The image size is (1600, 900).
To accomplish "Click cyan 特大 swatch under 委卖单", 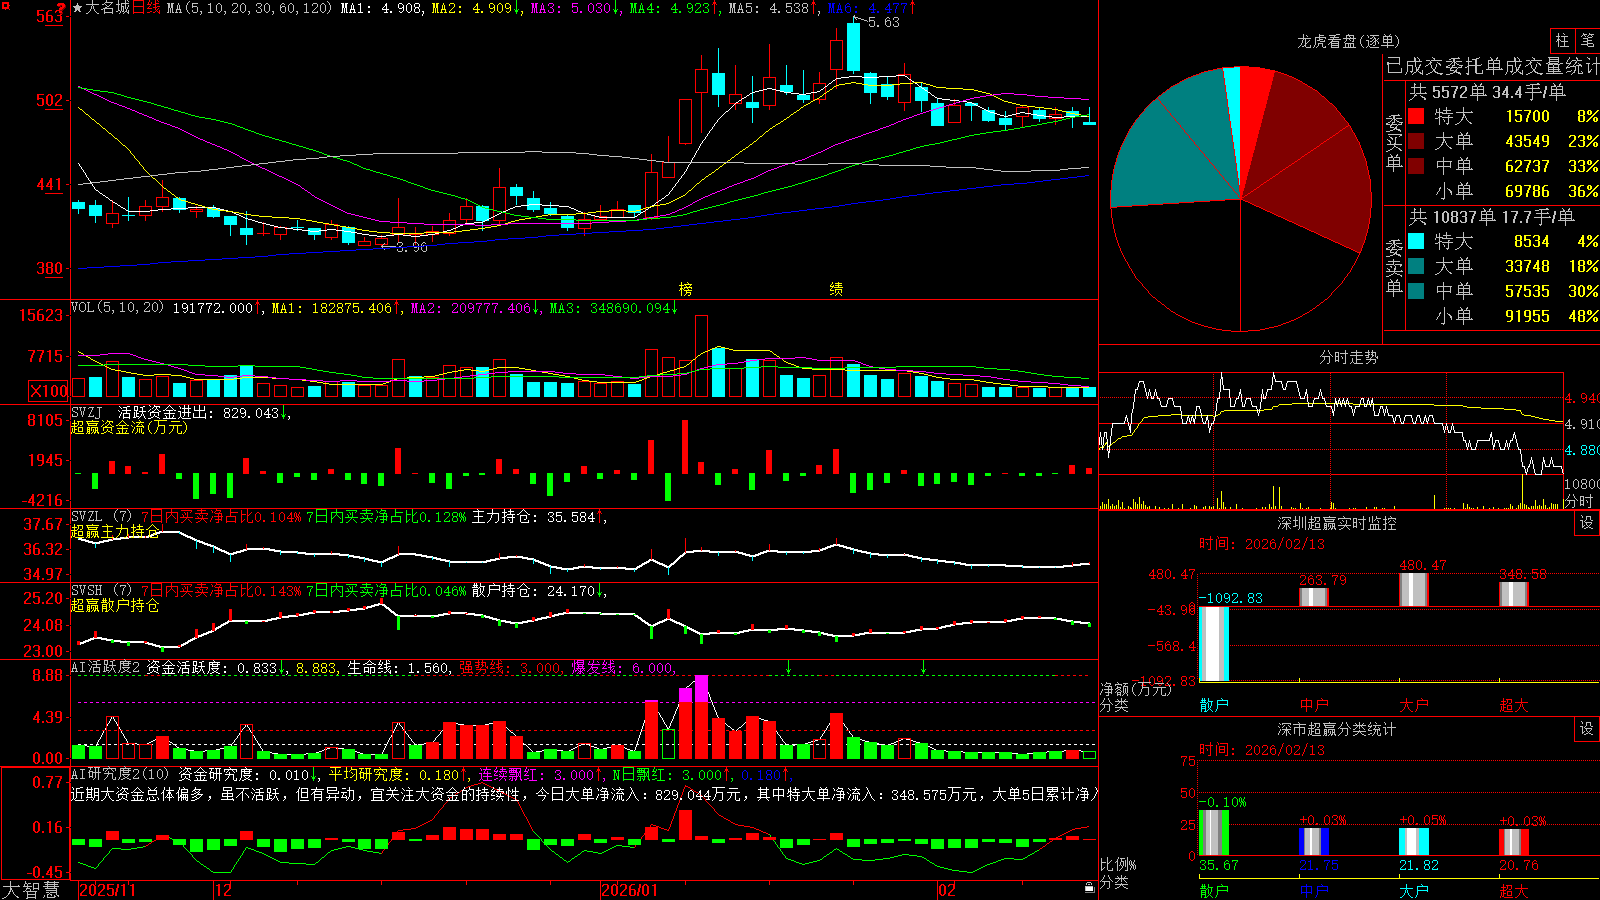I will click(1416, 241).
